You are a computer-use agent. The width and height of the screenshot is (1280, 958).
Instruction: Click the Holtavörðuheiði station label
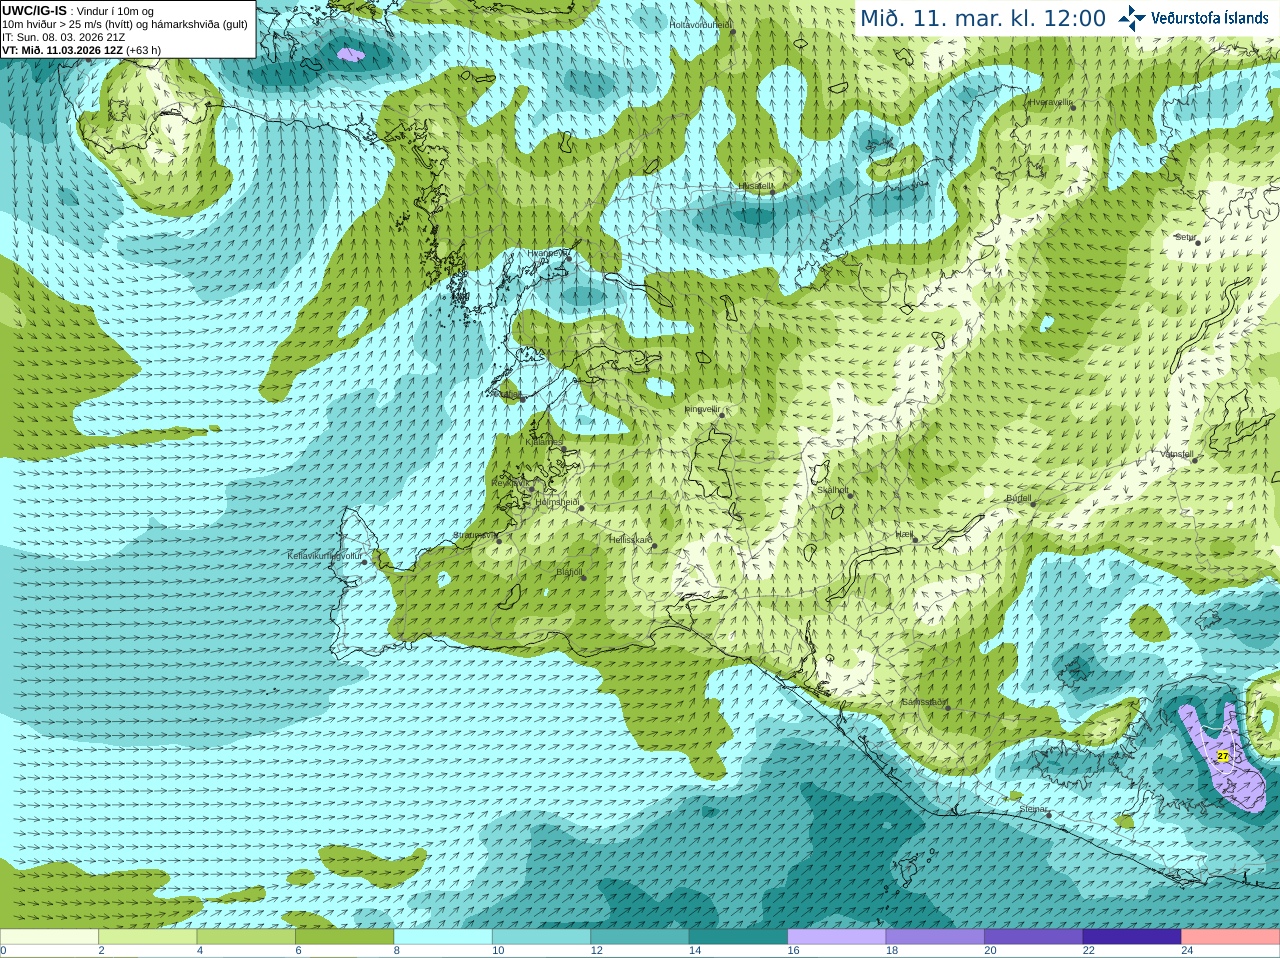tap(701, 24)
